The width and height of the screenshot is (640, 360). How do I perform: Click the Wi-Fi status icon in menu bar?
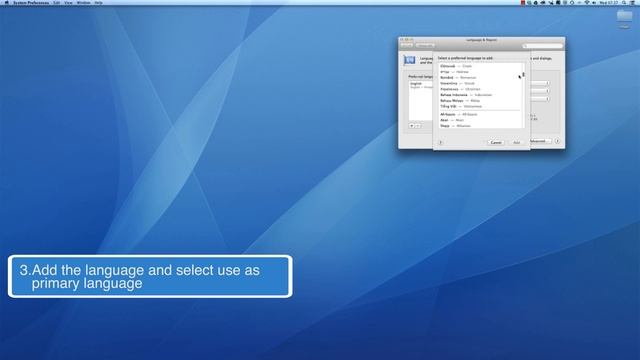click(x=587, y=2)
